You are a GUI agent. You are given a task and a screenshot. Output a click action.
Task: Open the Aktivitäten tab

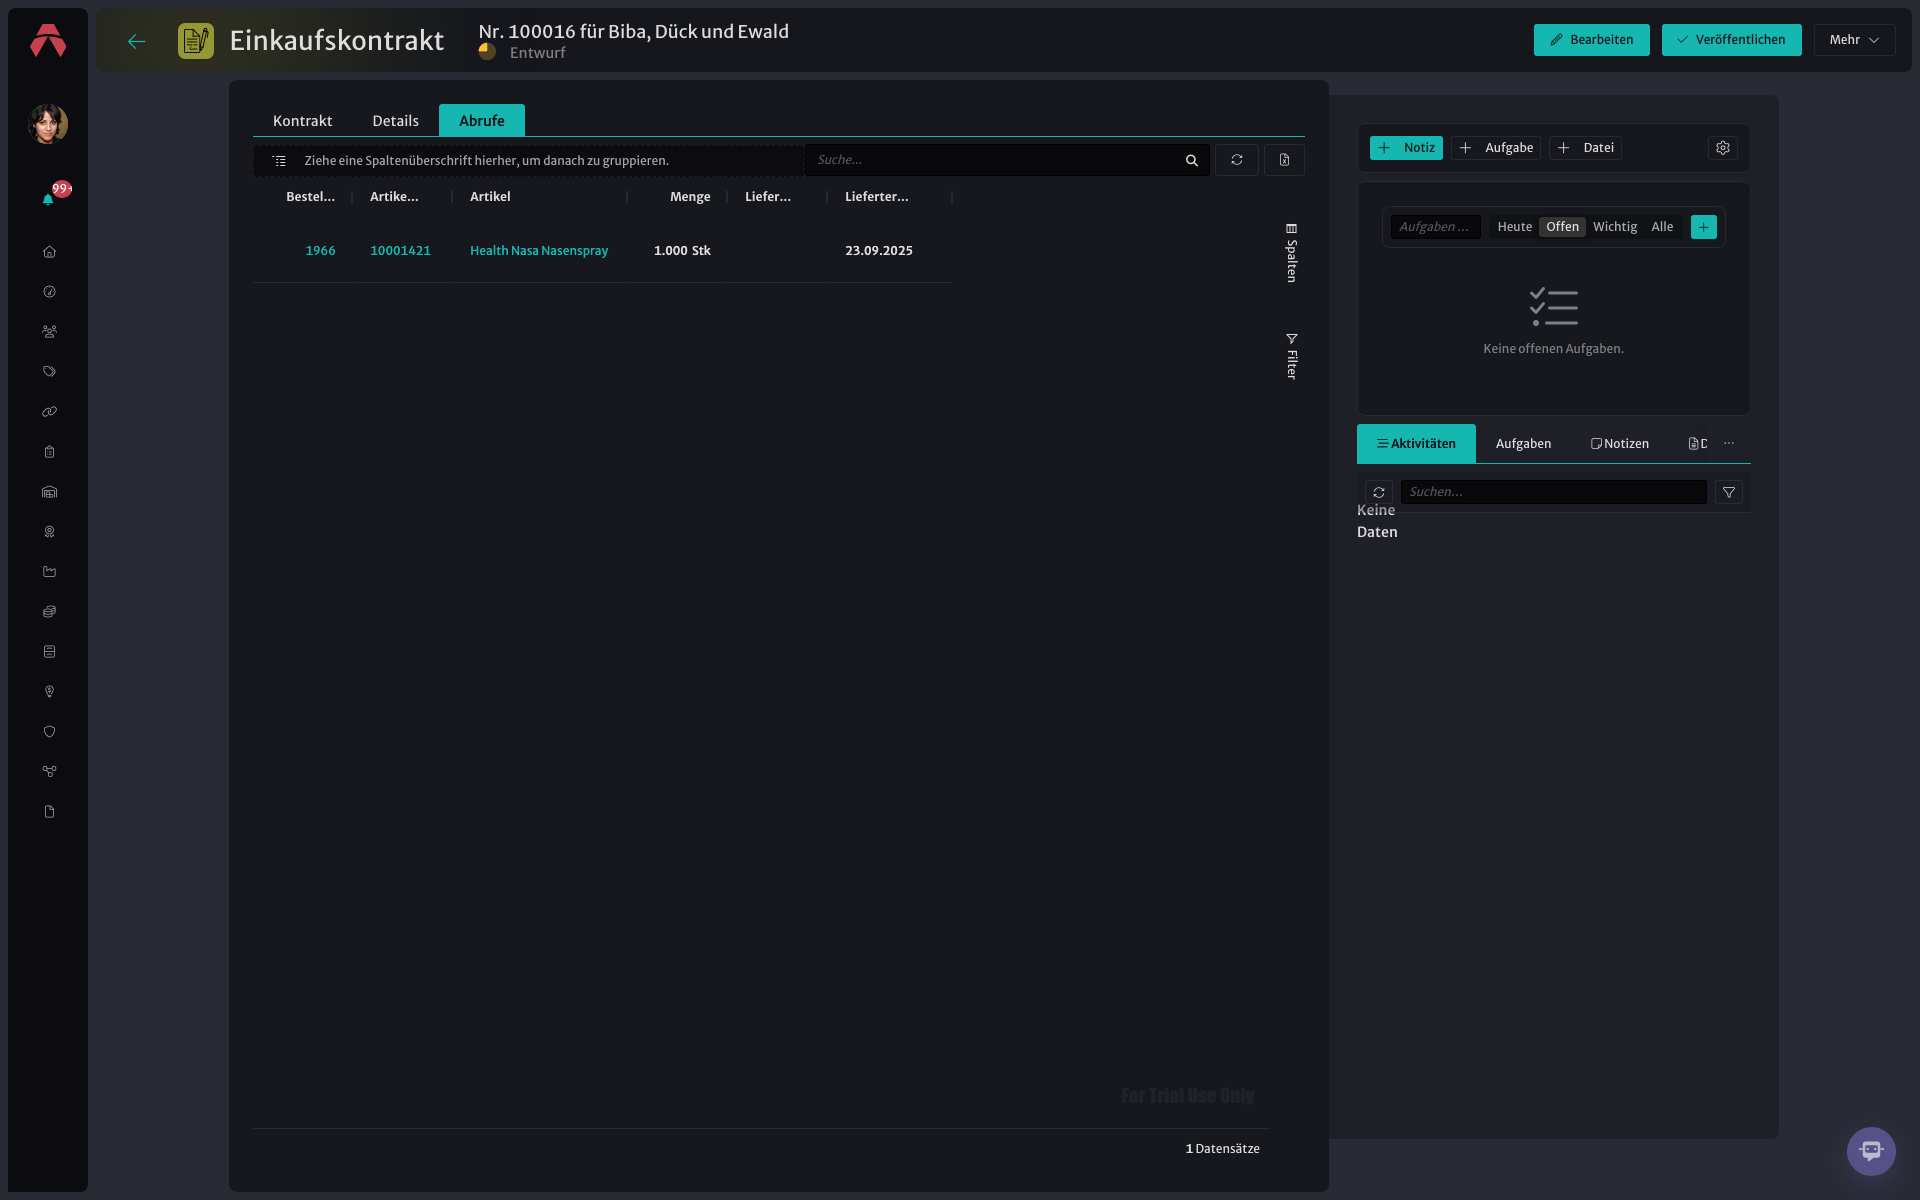tap(1416, 444)
